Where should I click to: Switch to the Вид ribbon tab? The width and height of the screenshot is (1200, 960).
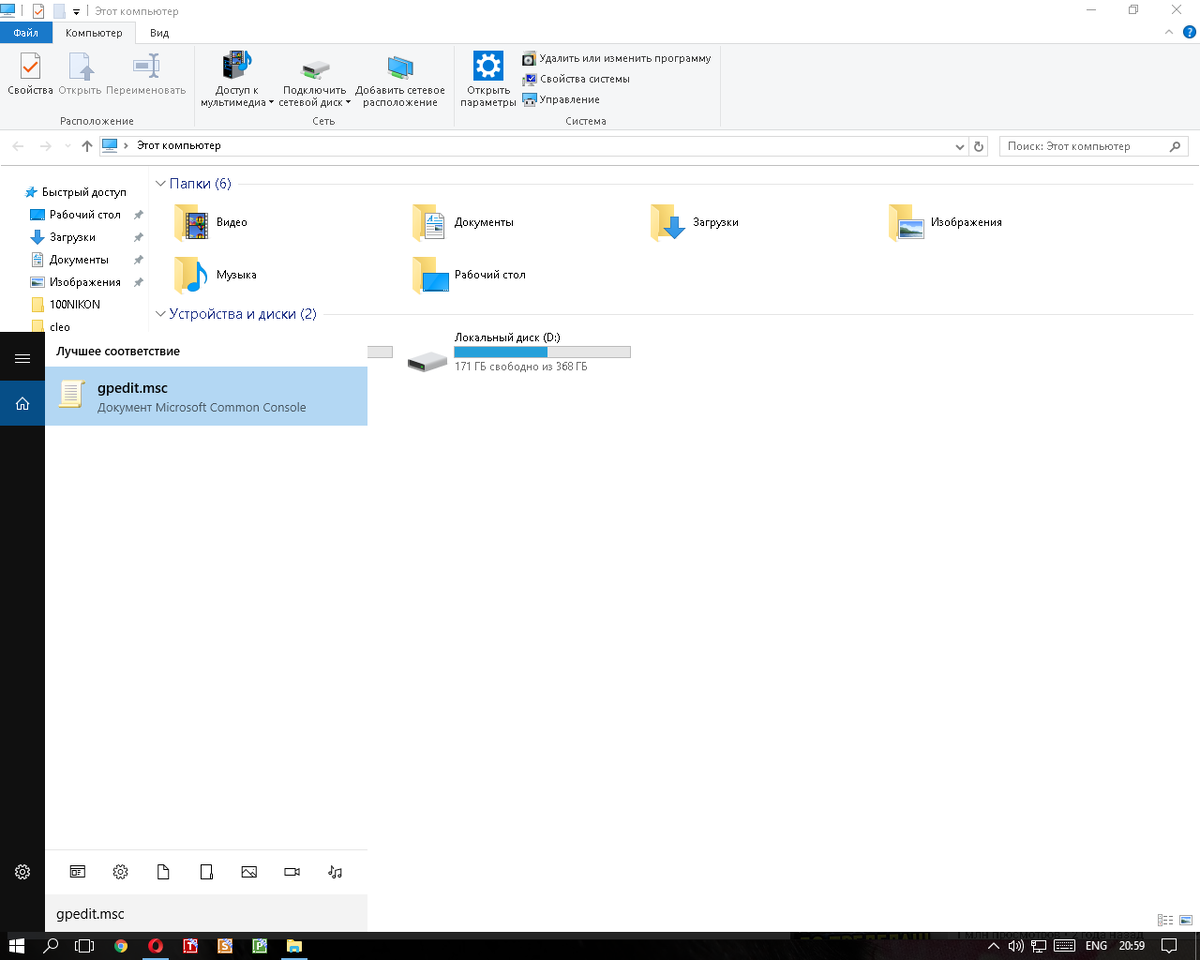[159, 33]
